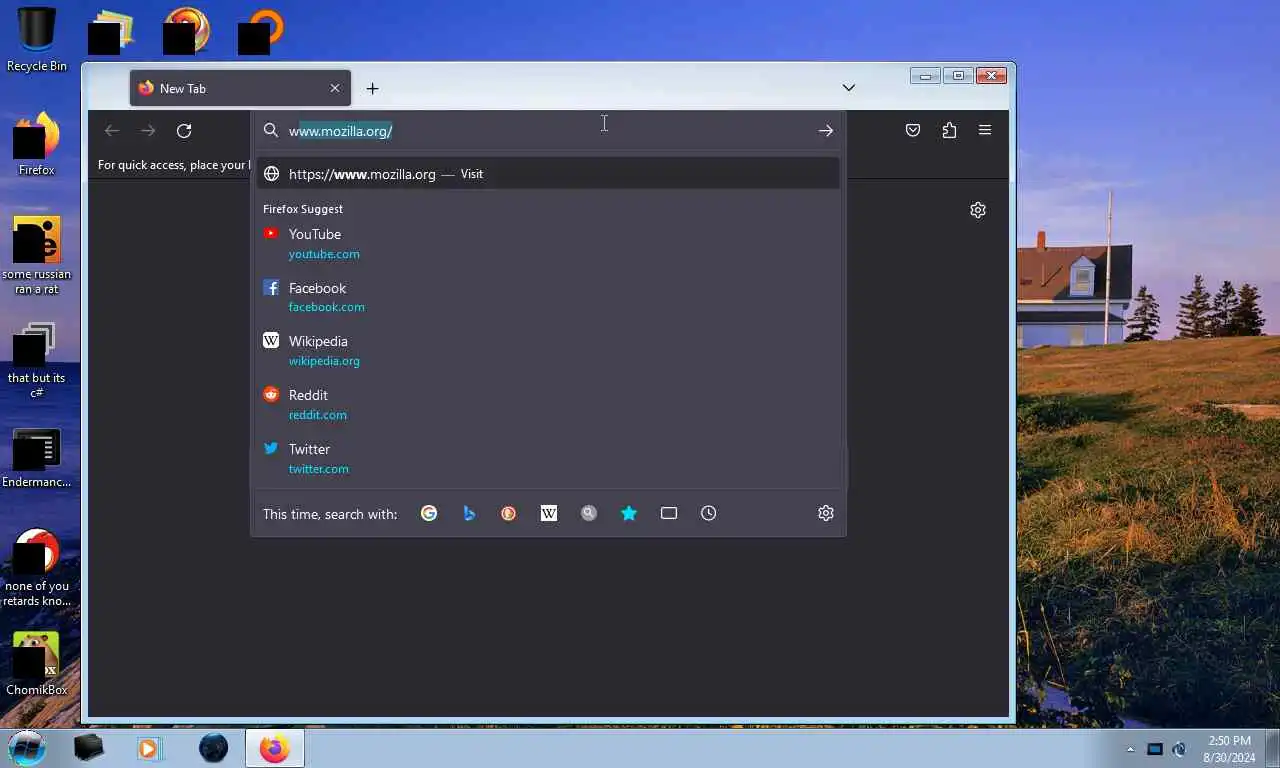This screenshot has width=1280, height=768.
Task: Visit the https://www.mozilla.org suggestion
Action: click(548, 174)
